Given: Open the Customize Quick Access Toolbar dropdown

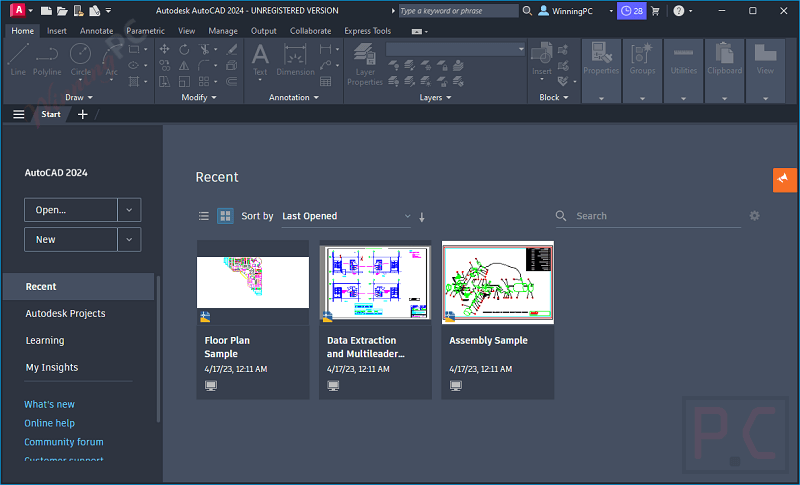Looking at the screenshot, I should pyautogui.click(x=109, y=10).
